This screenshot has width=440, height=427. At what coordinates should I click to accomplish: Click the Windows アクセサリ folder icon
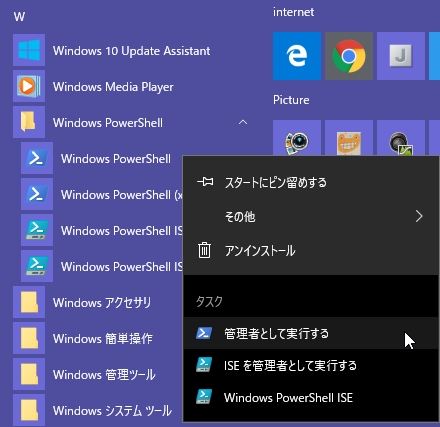pos(29,302)
